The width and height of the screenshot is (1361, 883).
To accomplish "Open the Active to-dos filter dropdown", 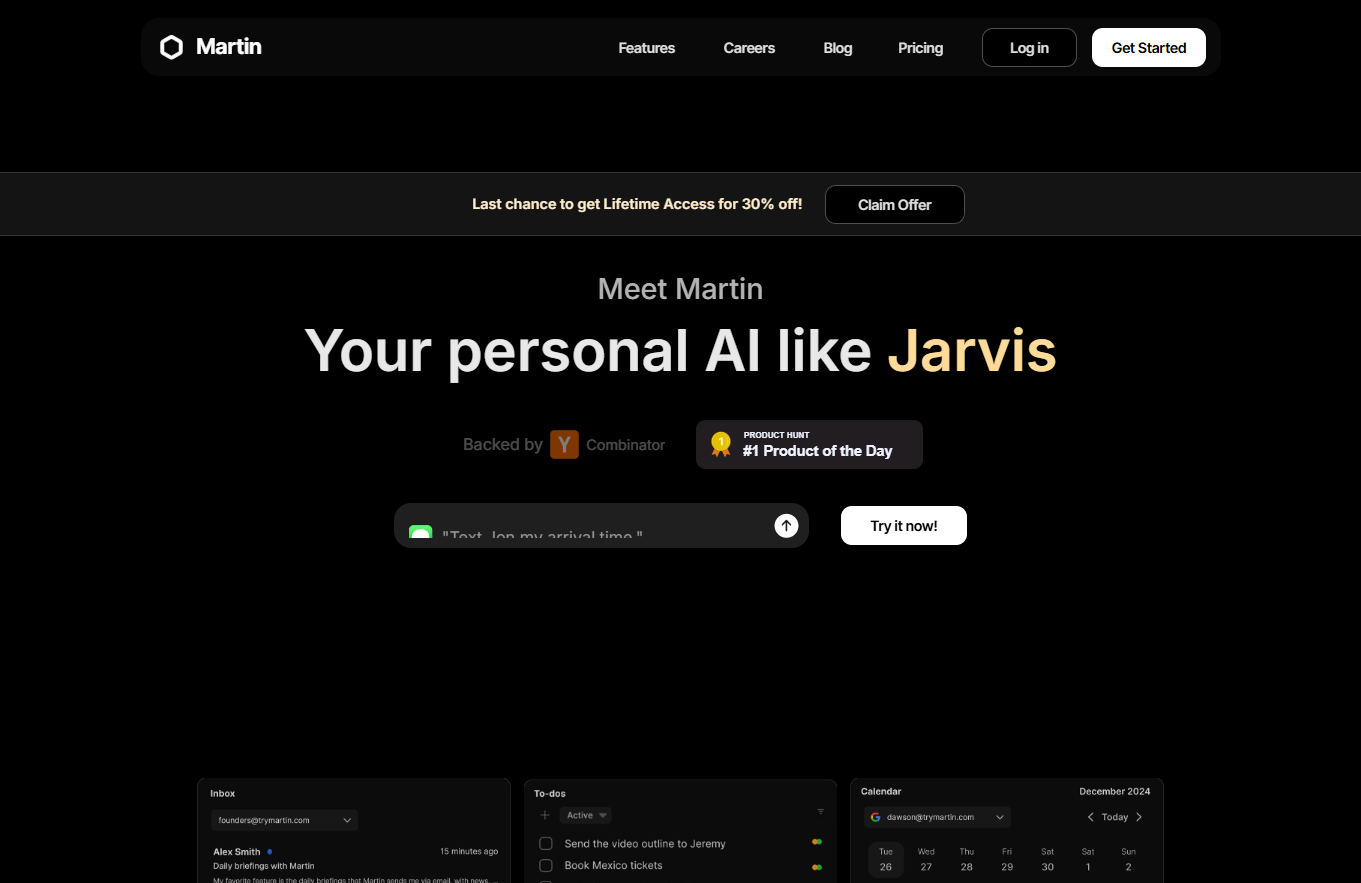I will click(586, 815).
